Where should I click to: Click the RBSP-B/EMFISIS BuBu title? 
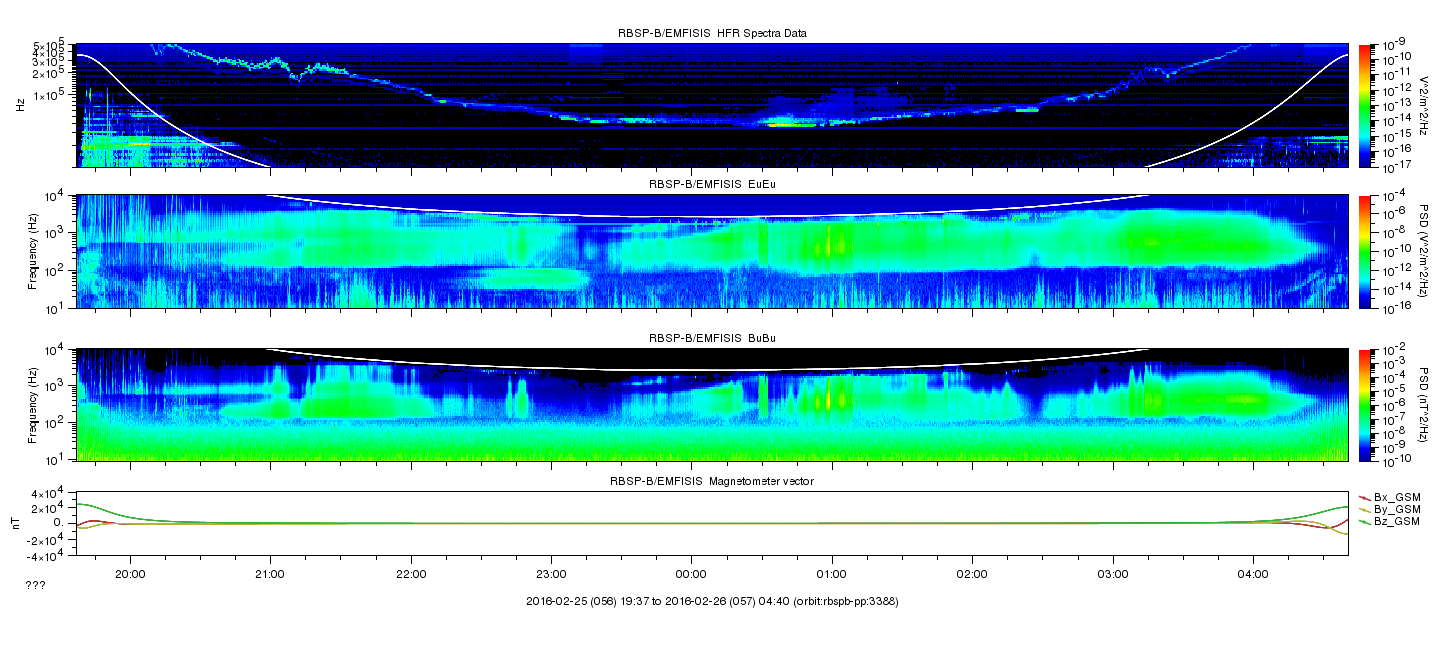[x=712, y=338]
